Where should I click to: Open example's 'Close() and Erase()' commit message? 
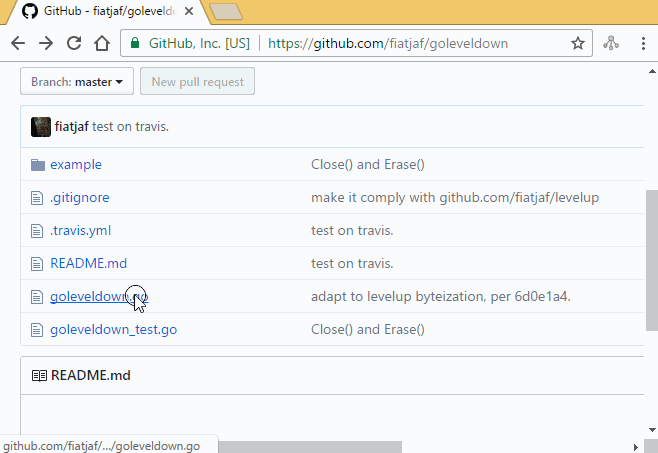[x=368, y=165]
